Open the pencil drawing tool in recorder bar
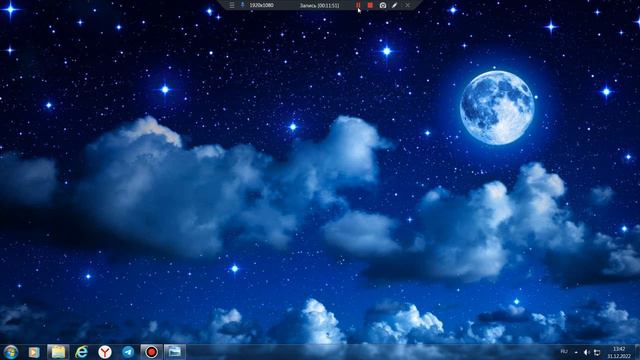640x360 pixels. pos(394,5)
